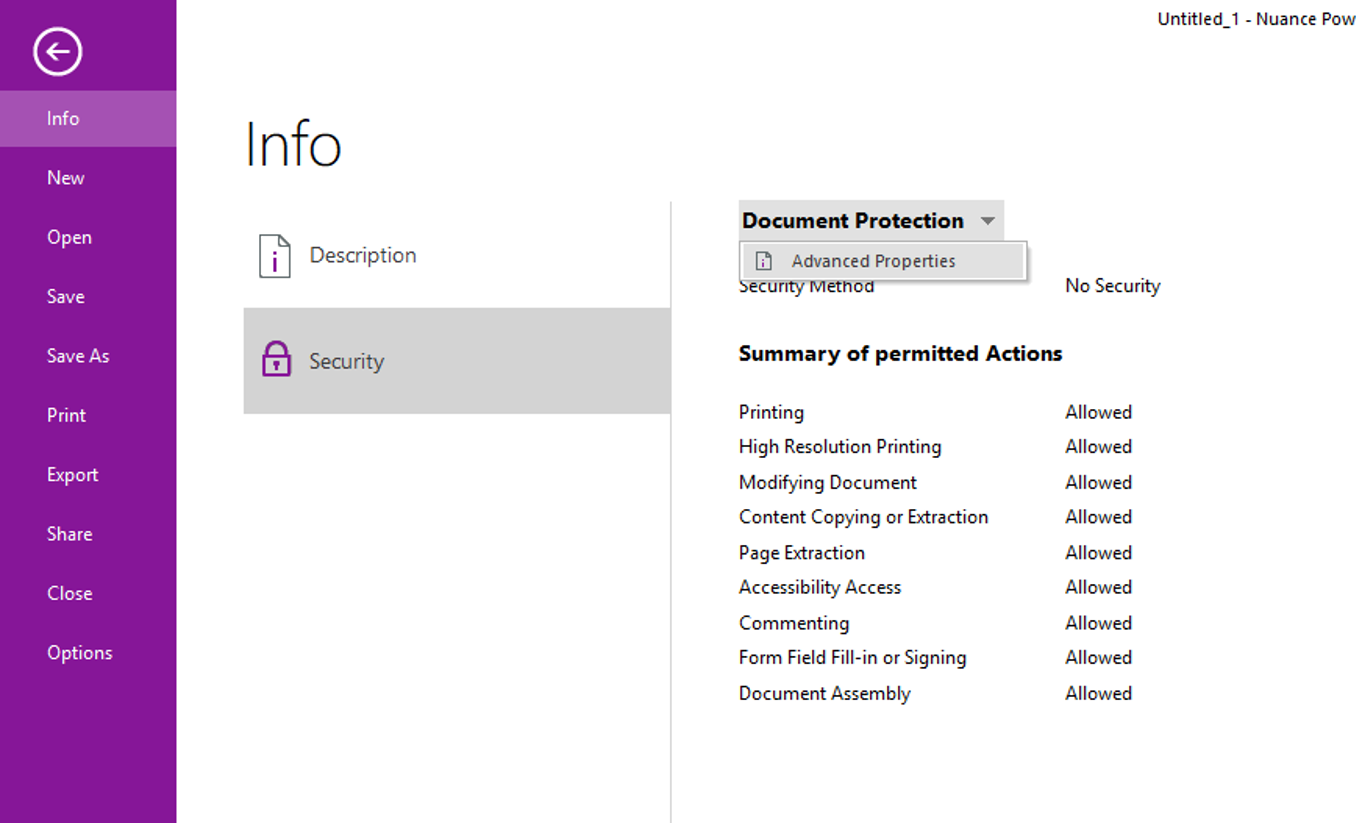Click the Security padlock icon
Viewport: 1356px width, 823px height.
275,360
